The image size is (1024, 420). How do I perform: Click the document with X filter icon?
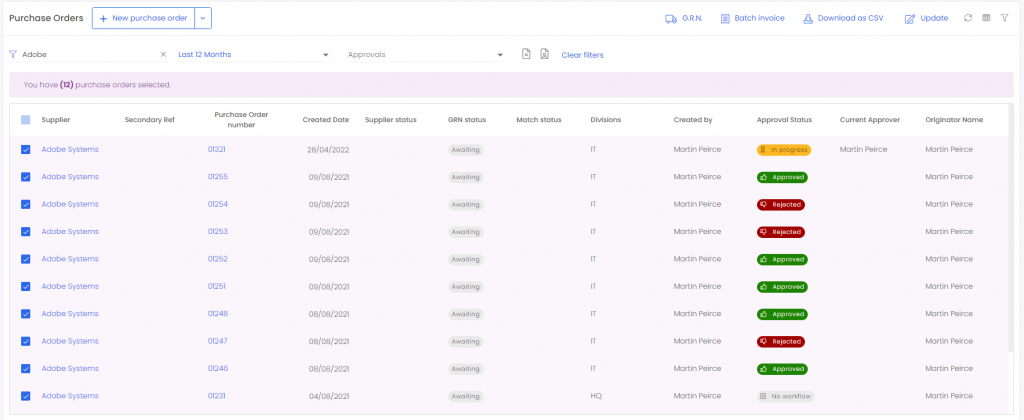[526, 54]
